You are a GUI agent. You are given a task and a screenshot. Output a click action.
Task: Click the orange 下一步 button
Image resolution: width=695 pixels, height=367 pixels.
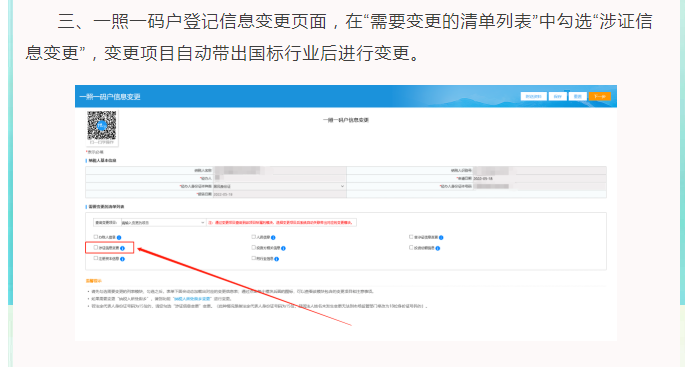click(x=600, y=97)
